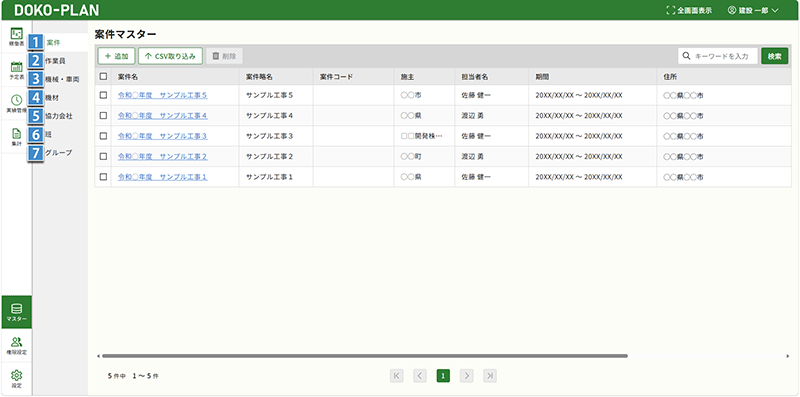The width and height of the screenshot is (800, 397).
Task: Click the 案件マスター page title
Action: click(x=125, y=34)
